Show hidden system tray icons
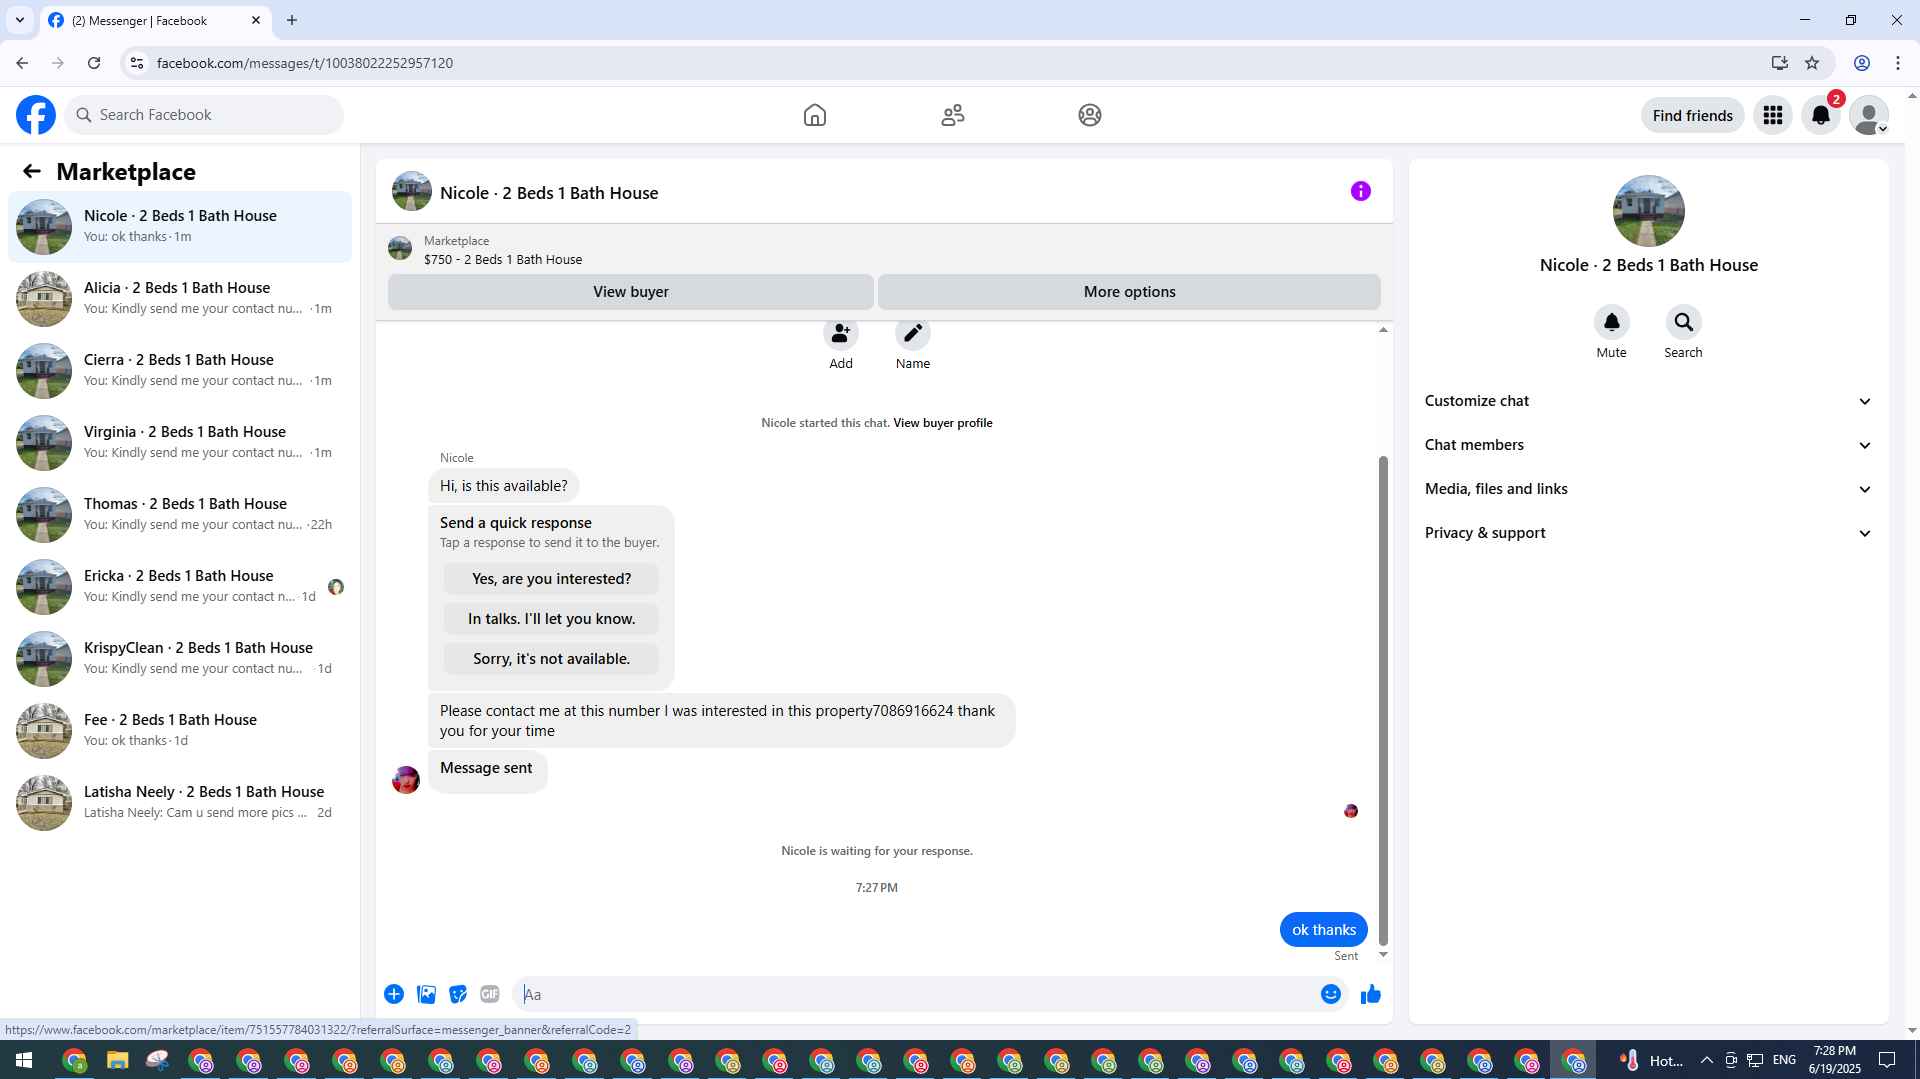Screen dimensions: 1920x1079 click(x=1707, y=1060)
